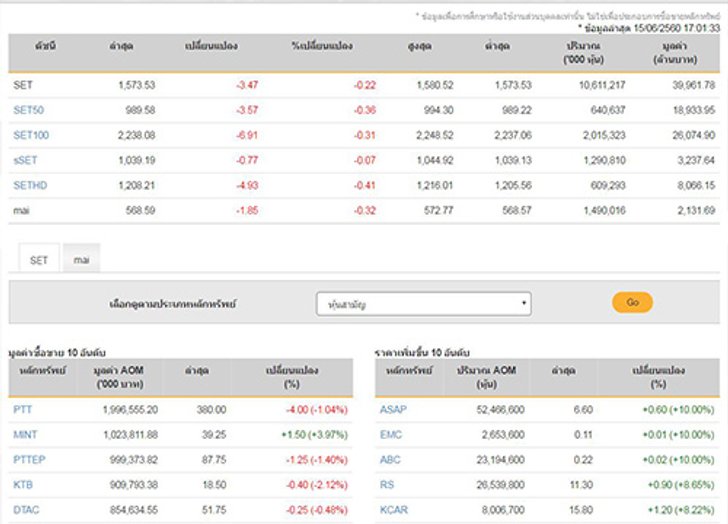Open the PTTEP stock link

[29, 459]
